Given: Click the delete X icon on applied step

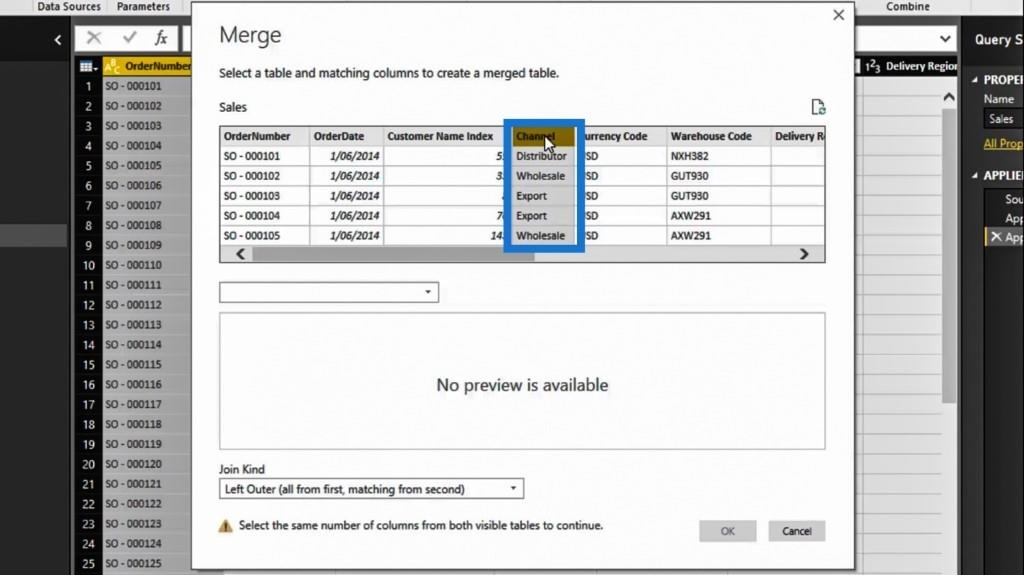Looking at the screenshot, I should click(995, 237).
